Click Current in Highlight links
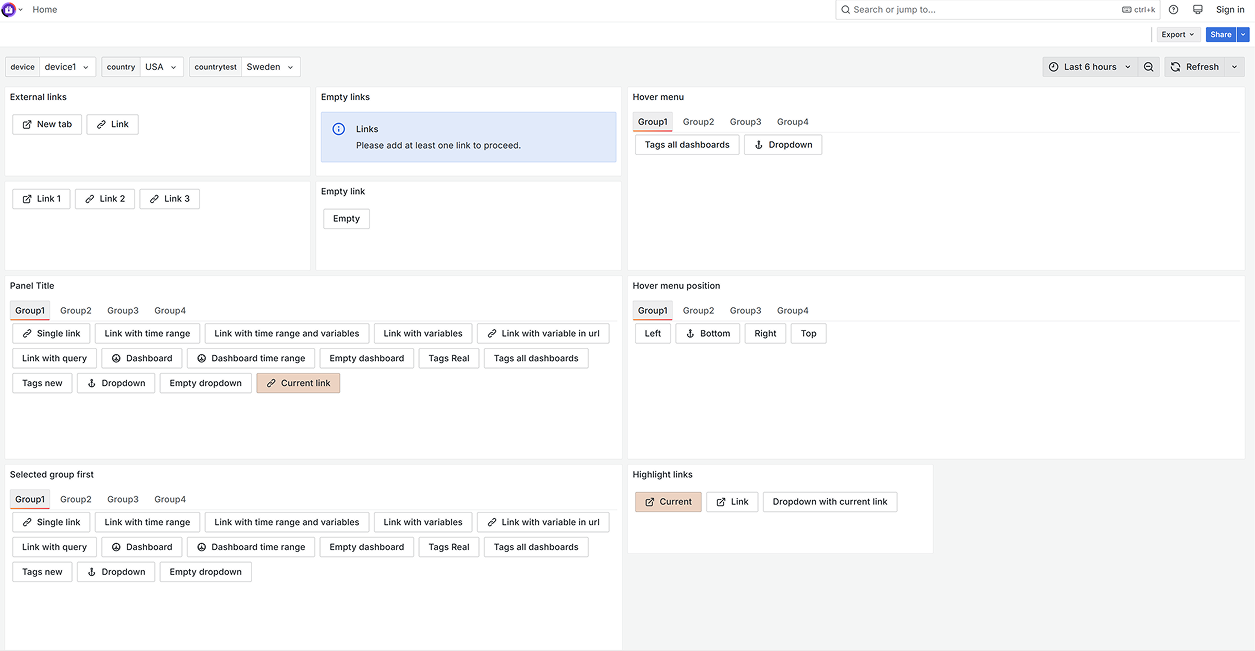 point(668,502)
